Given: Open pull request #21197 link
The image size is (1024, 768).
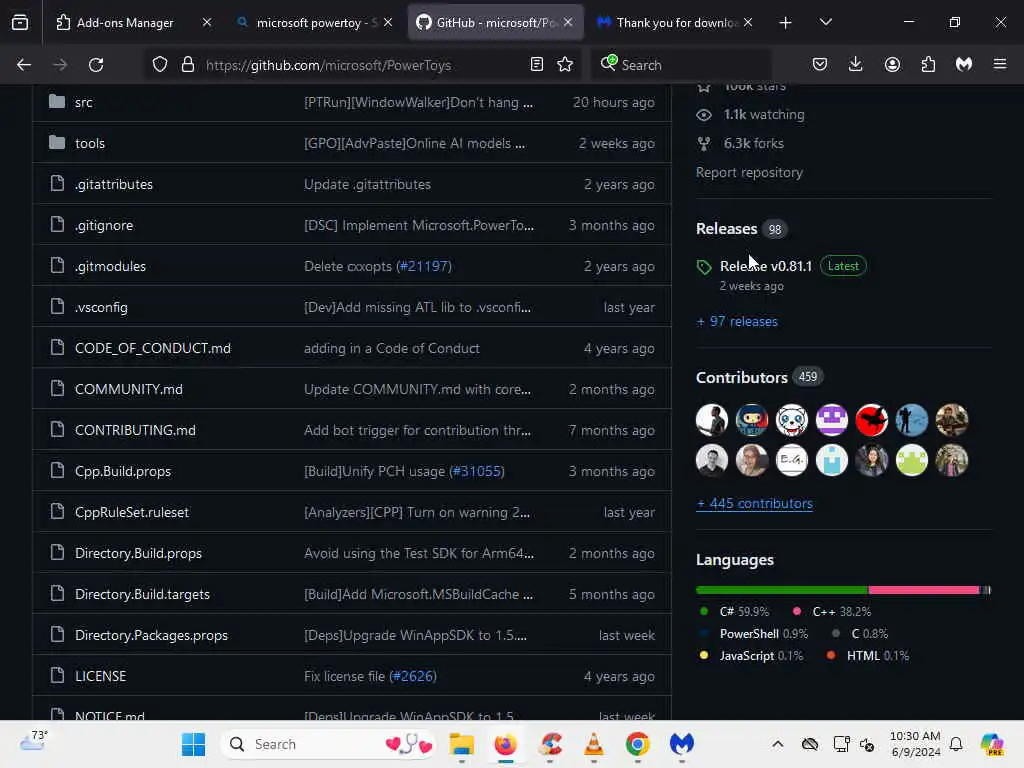Looking at the screenshot, I should click(423, 266).
